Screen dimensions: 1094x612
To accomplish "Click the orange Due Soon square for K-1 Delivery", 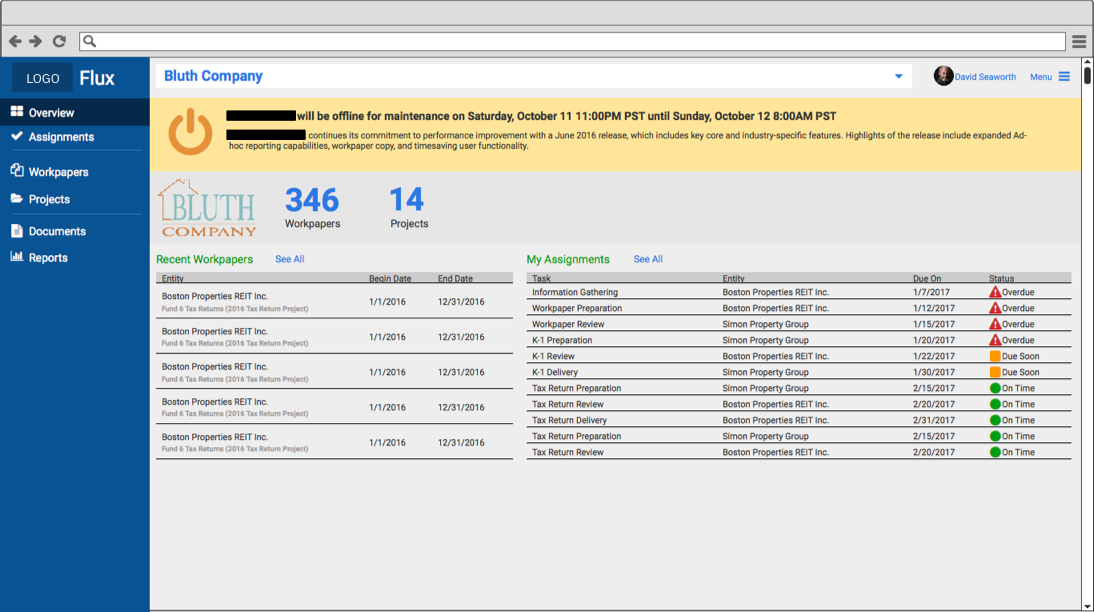I will pyautogui.click(x=995, y=372).
